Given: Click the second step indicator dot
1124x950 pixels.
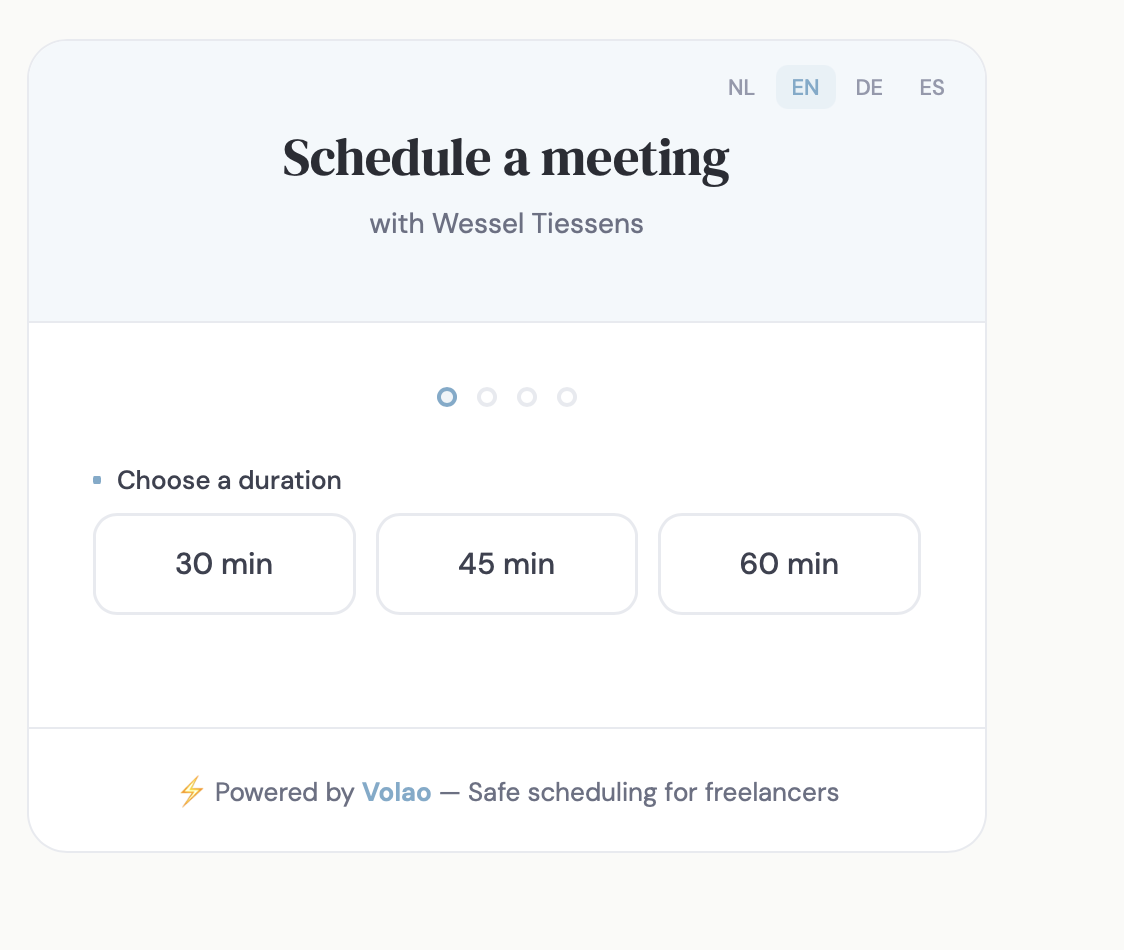Looking at the screenshot, I should [x=487, y=397].
